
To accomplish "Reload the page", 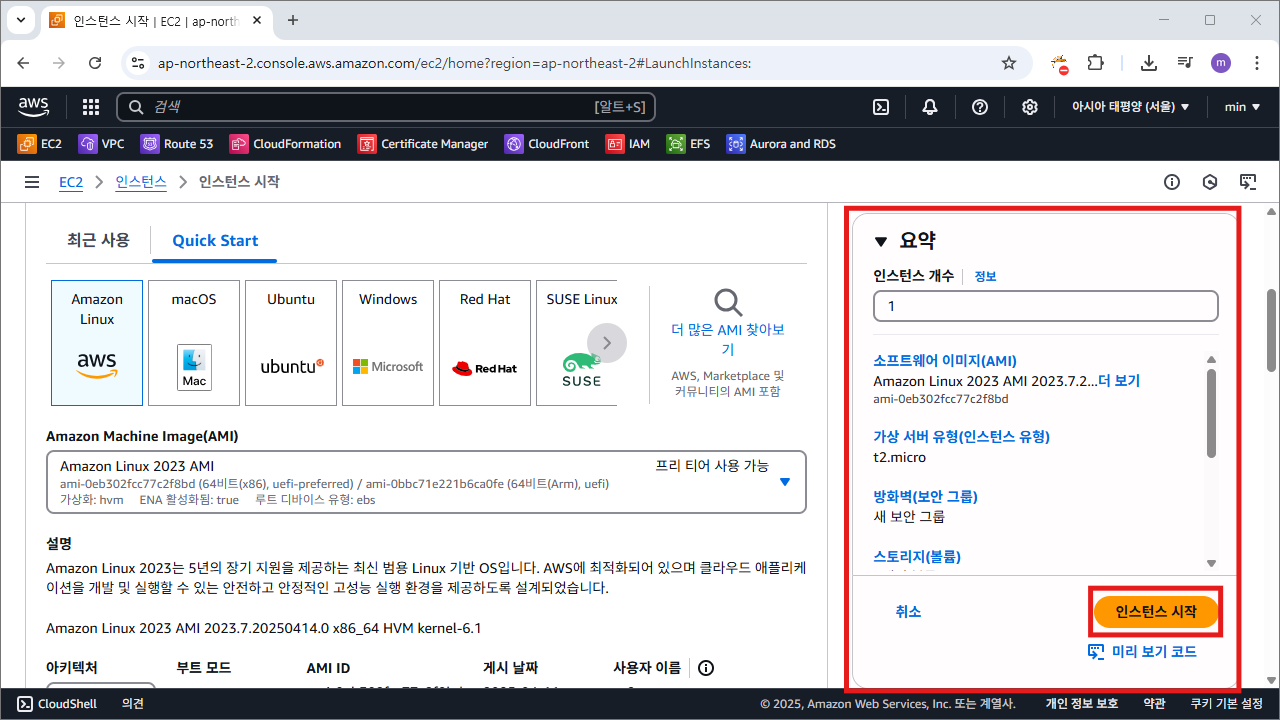I will tap(95, 63).
